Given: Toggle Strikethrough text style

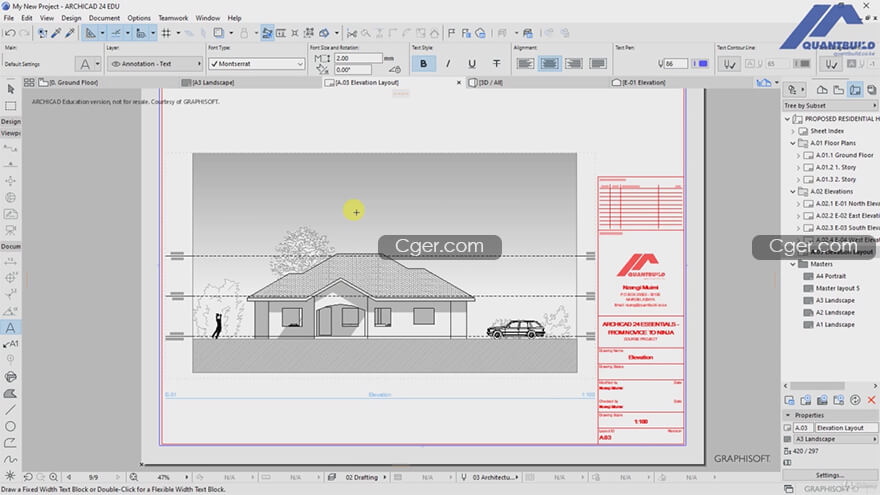Looking at the screenshot, I should (496, 63).
